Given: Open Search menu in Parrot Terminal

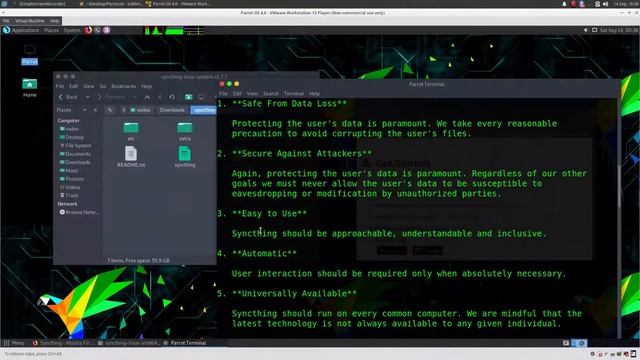Looking at the screenshot, I should [x=271, y=94].
